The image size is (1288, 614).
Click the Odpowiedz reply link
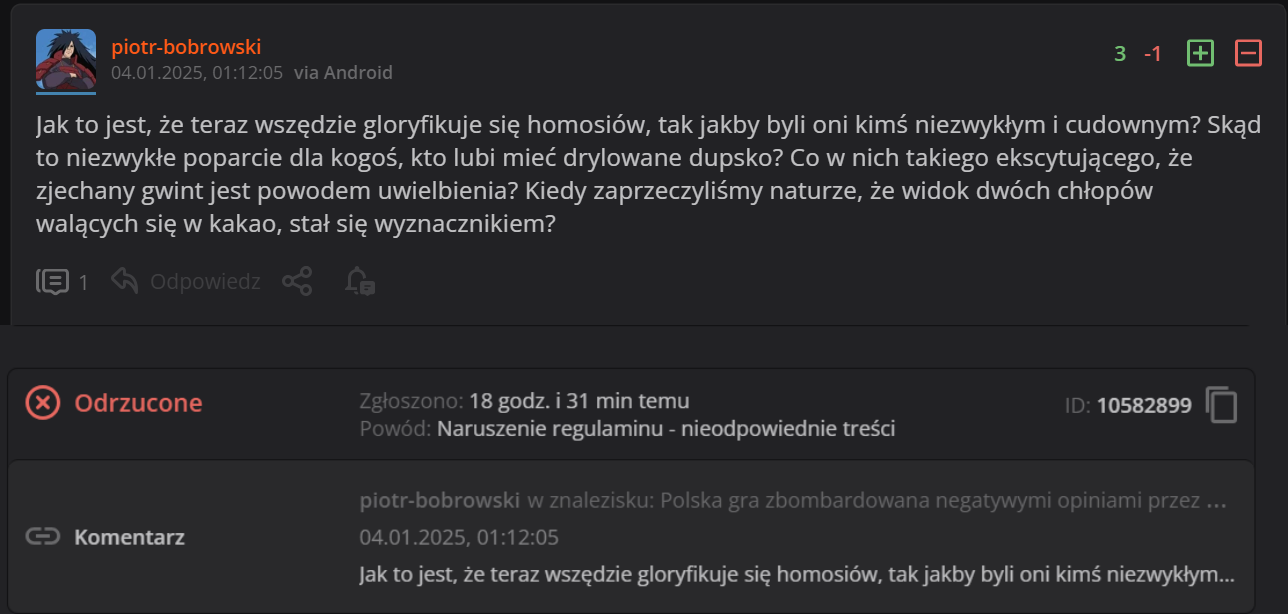205,282
